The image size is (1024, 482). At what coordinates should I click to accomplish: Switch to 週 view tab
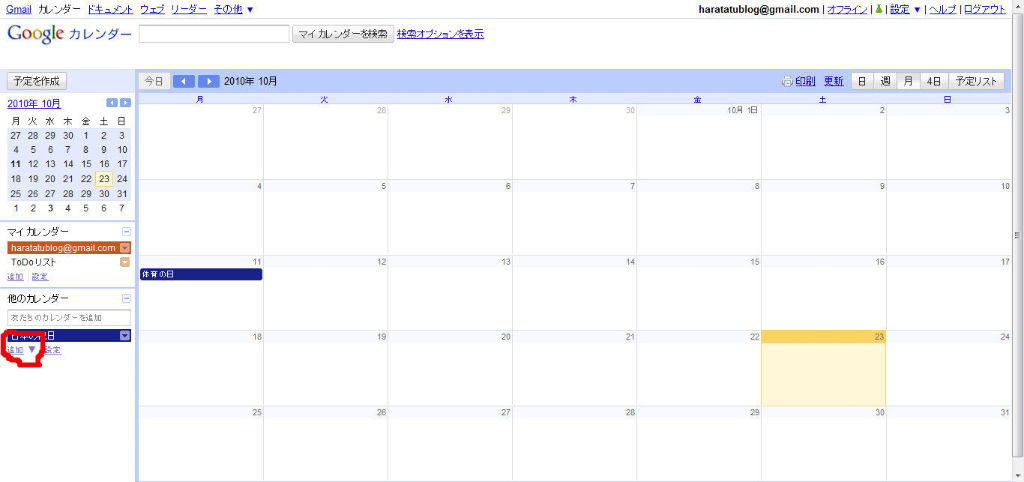pos(886,82)
